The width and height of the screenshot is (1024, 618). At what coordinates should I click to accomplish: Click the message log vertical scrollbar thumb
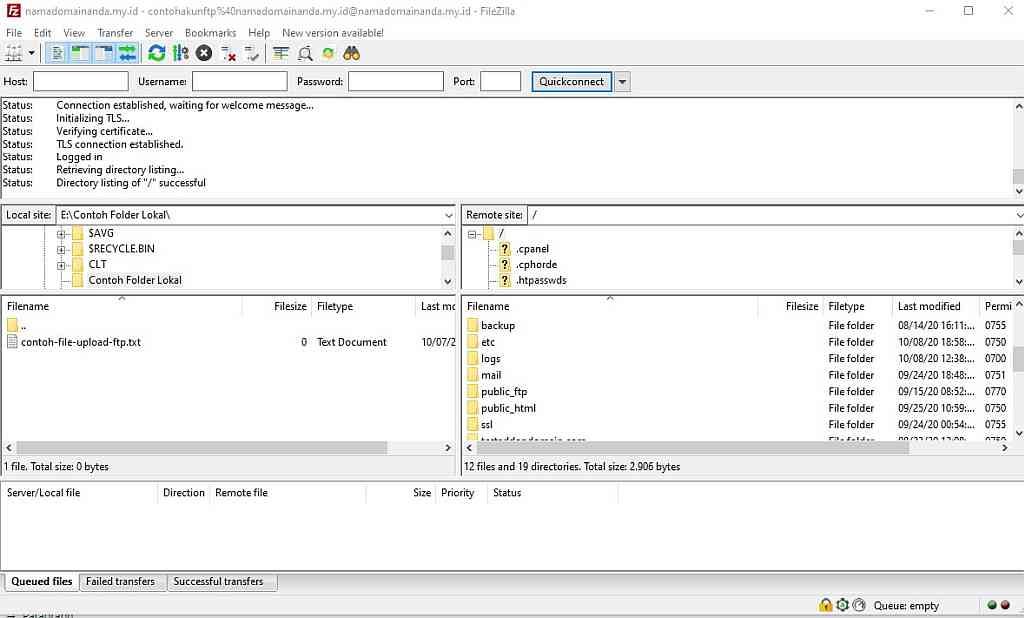click(1018, 176)
